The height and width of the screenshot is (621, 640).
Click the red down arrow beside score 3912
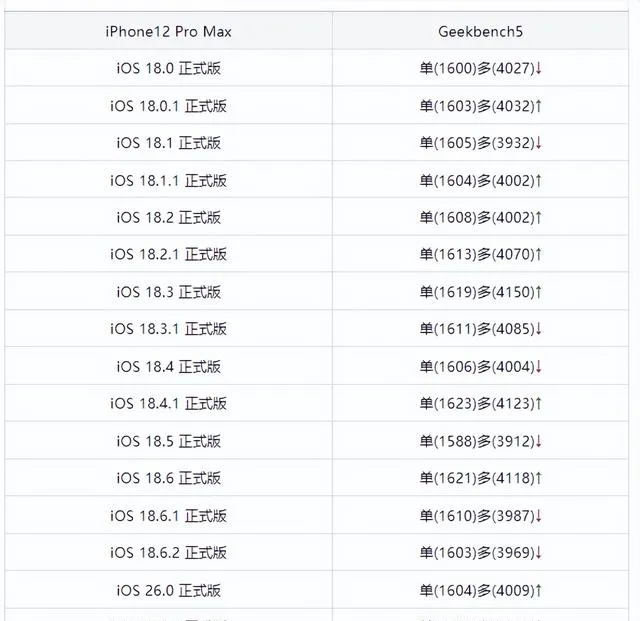pos(538,441)
